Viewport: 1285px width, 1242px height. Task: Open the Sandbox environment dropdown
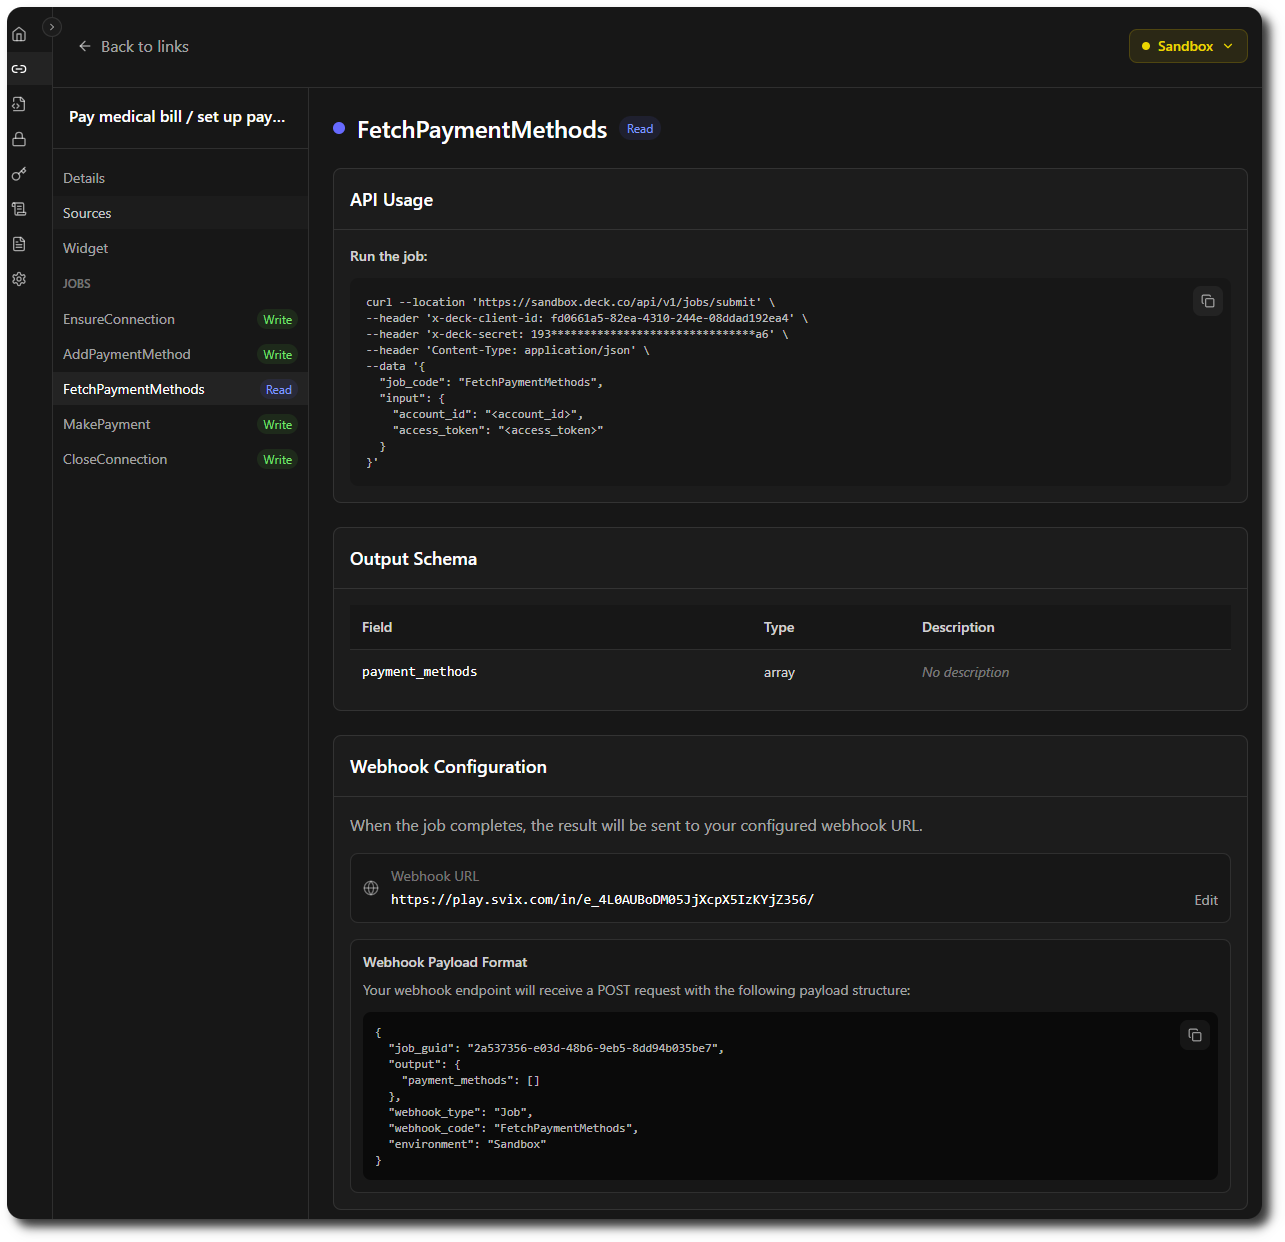click(x=1188, y=46)
